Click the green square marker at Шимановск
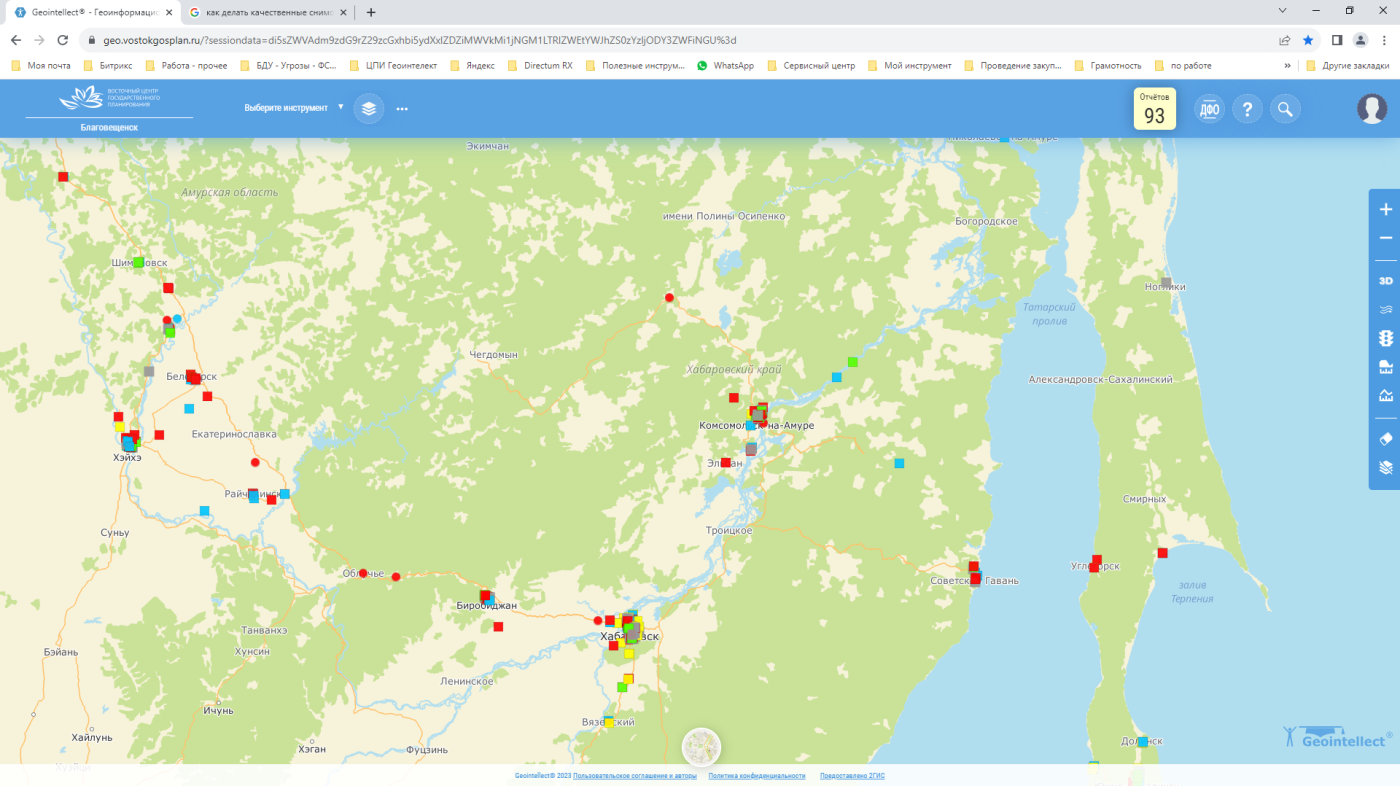The height and width of the screenshot is (786, 1400). (x=139, y=262)
